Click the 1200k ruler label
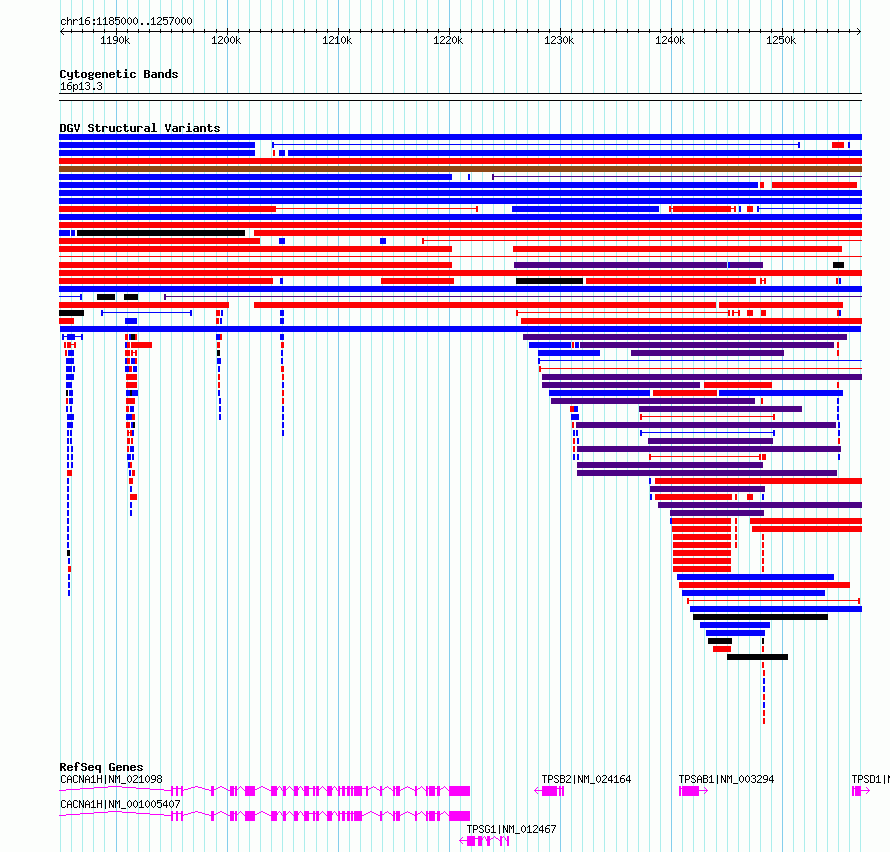The height and width of the screenshot is (852, 890). pyautogui.click(x=226, y=40)
